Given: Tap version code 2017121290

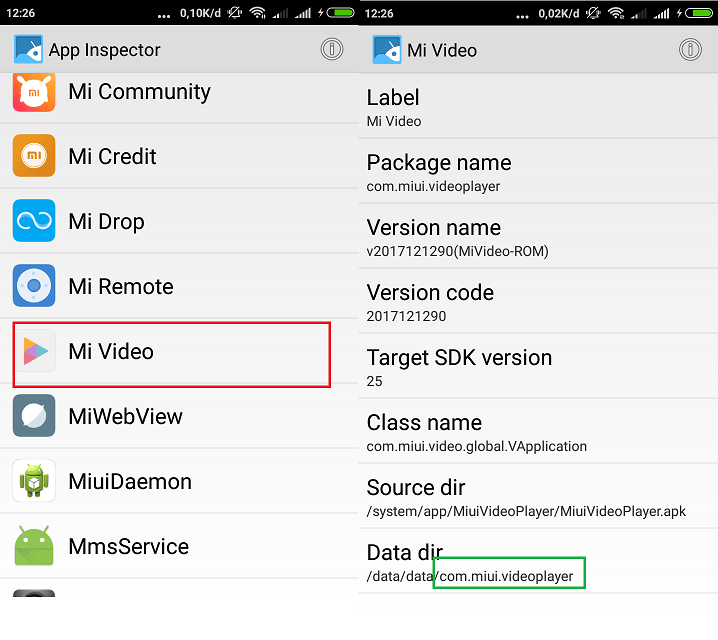Looking at the screenshot, I should 406,316.
